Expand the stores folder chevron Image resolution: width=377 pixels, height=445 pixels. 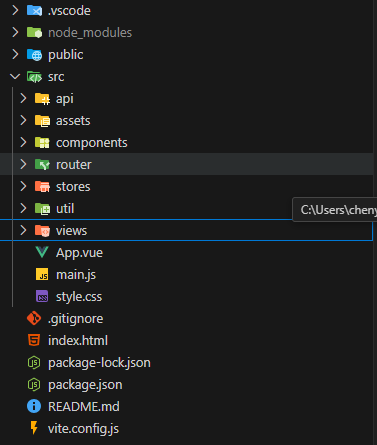[23, 186]
